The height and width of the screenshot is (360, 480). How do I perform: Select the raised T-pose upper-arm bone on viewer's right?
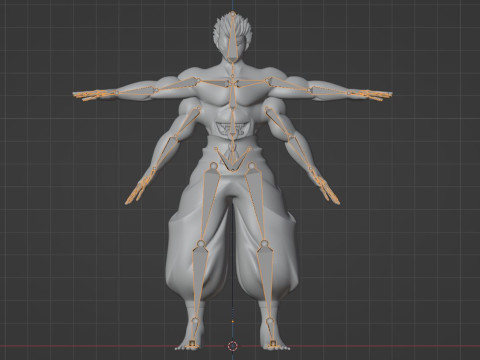pos(288,84)
